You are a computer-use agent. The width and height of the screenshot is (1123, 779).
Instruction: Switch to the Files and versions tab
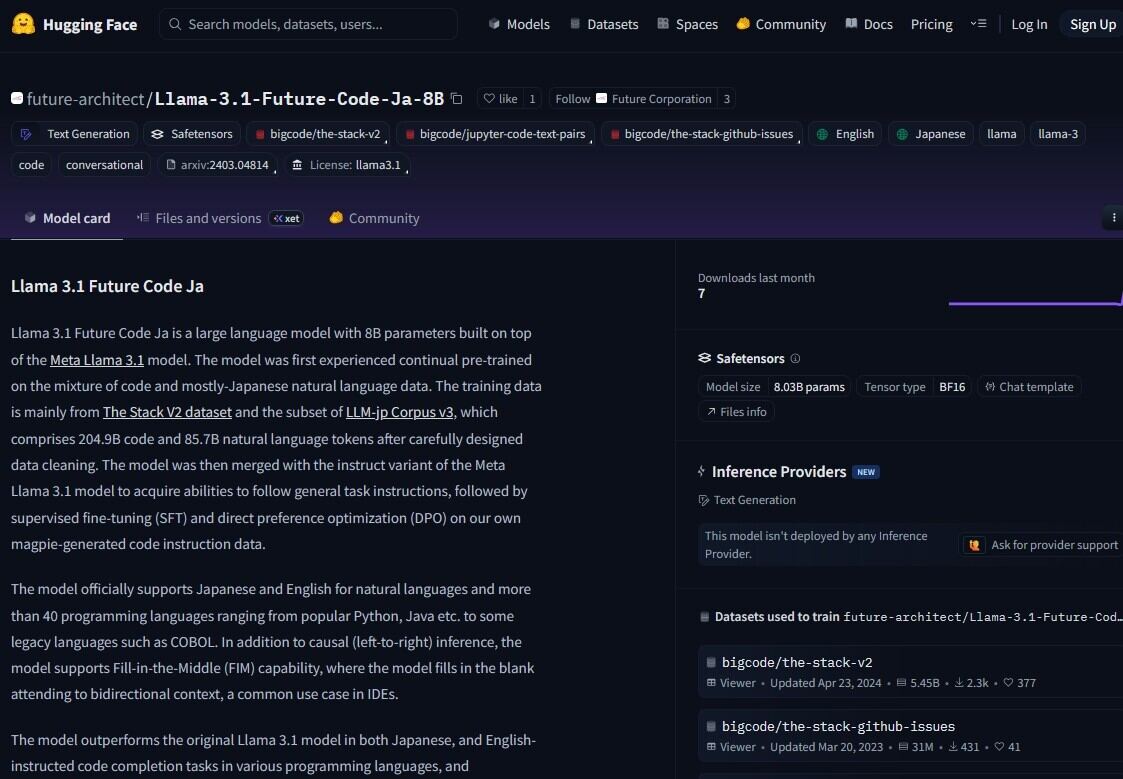point(220,218)
